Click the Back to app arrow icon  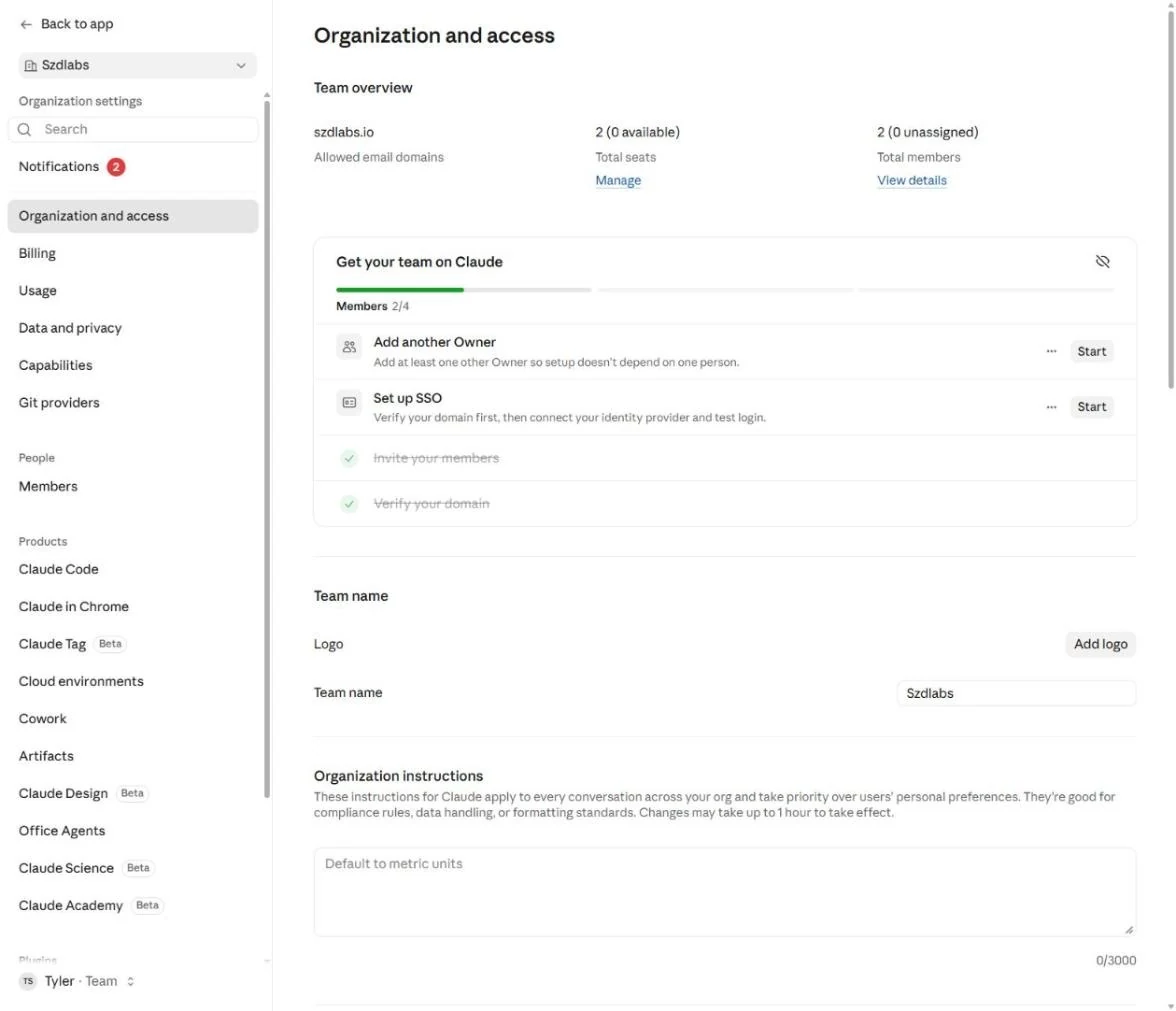click(x=26, y=24)
